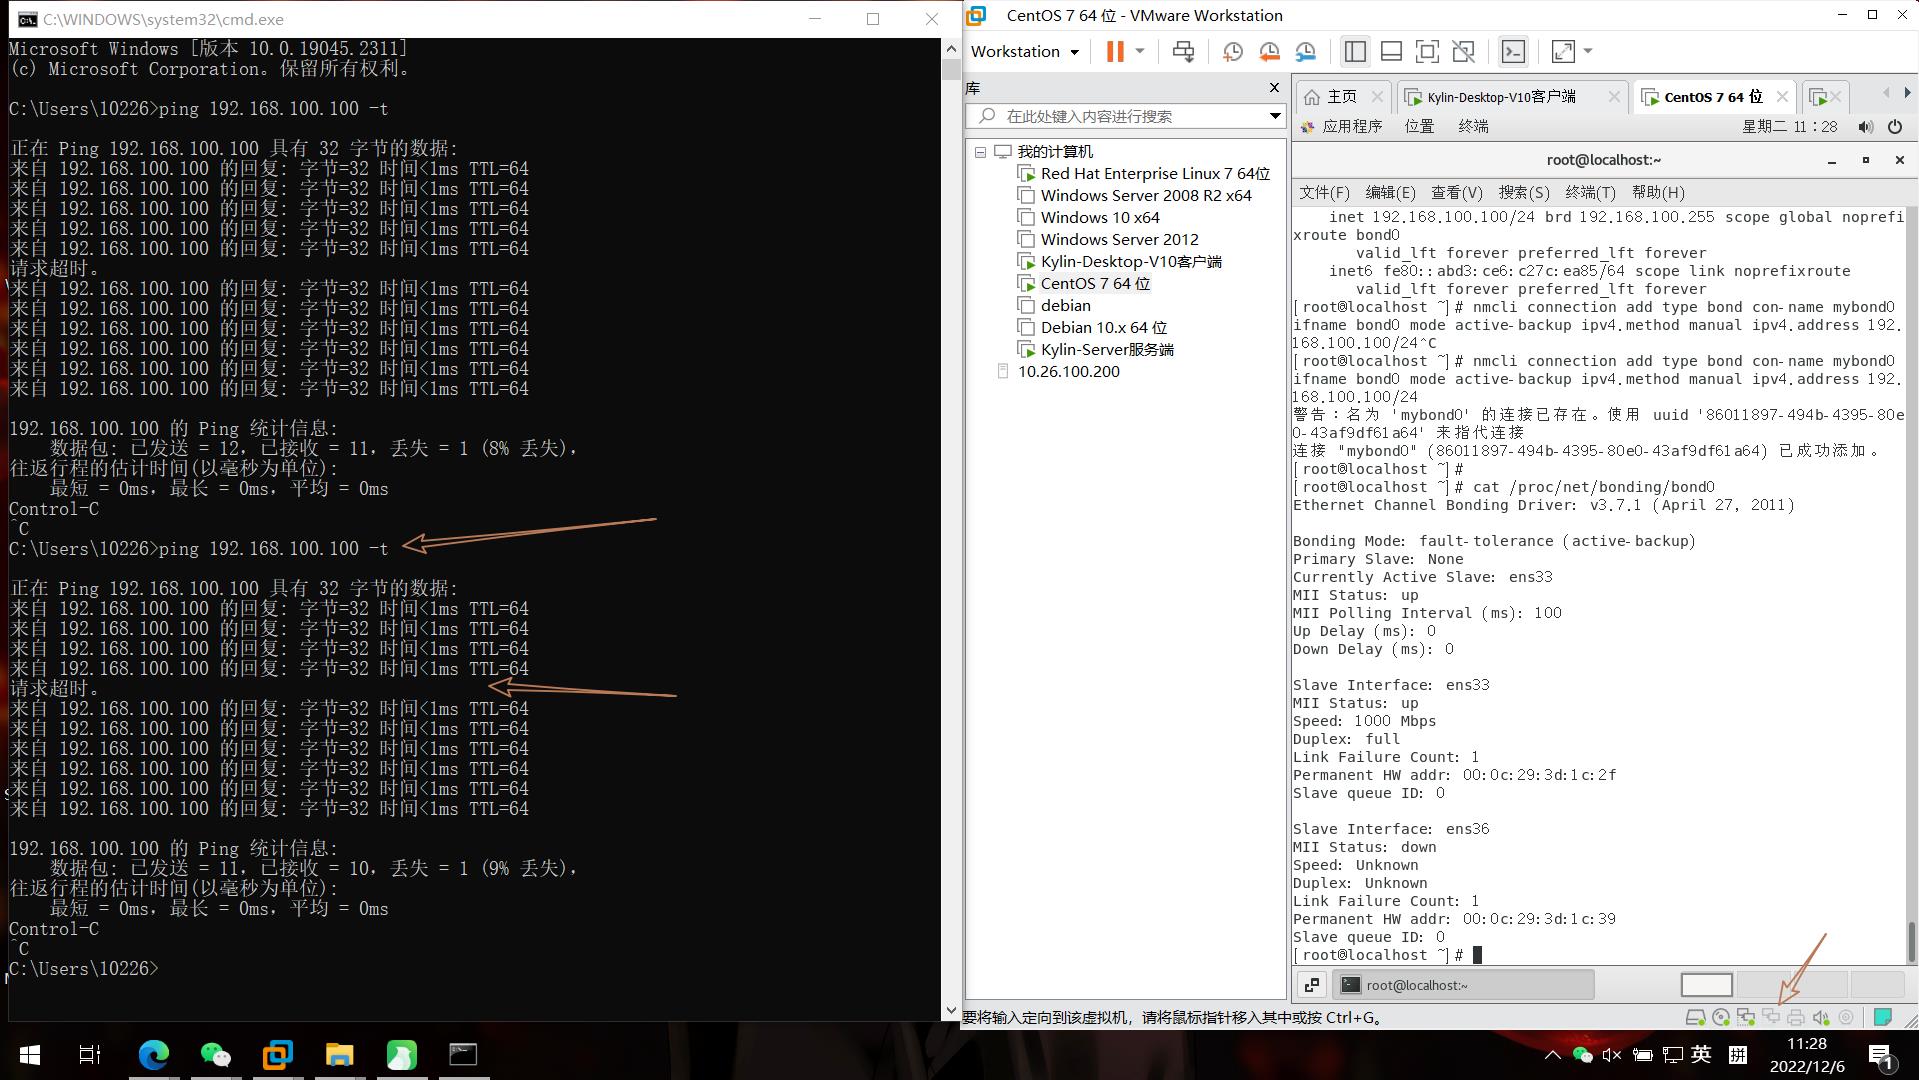Click the root@localhost taskbar button in CentOS
The height and width of the screenshot is (1080, 1919).
click(x=1464, y=985)
